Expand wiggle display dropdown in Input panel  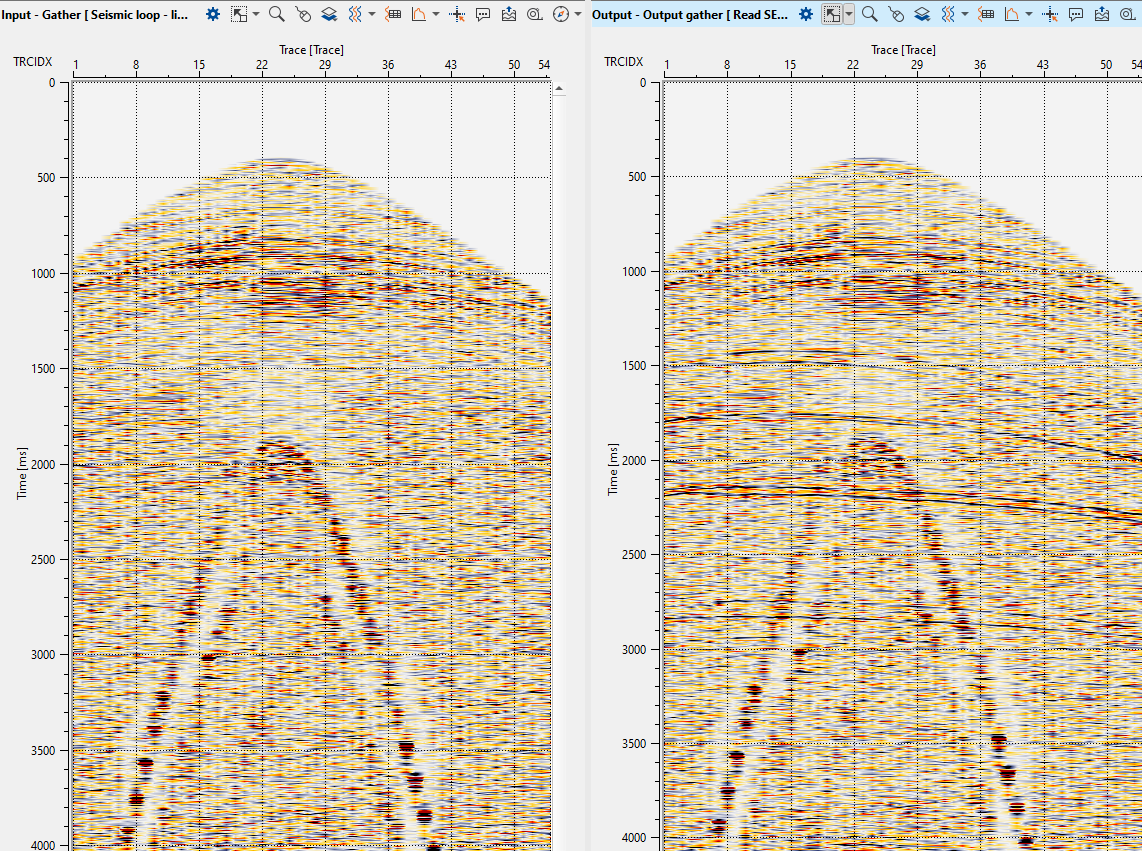(372, 14)
